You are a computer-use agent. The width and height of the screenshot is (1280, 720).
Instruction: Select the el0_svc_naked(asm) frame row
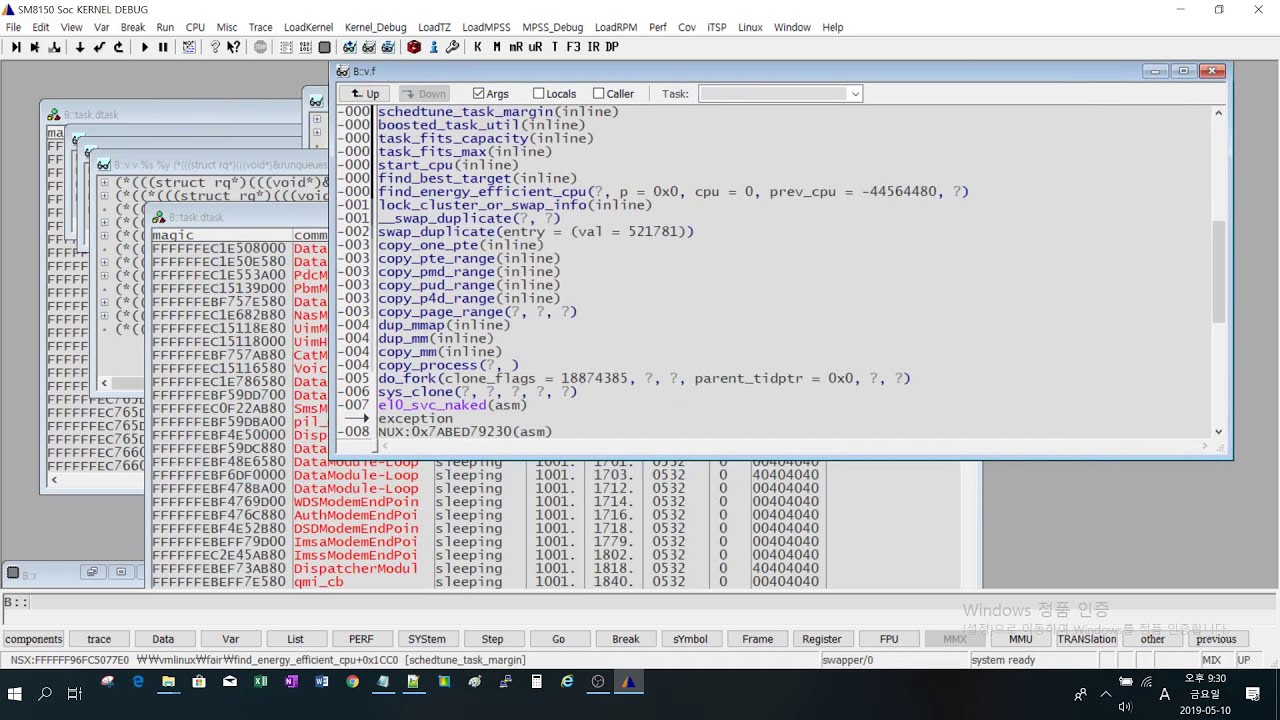(452, 405)
